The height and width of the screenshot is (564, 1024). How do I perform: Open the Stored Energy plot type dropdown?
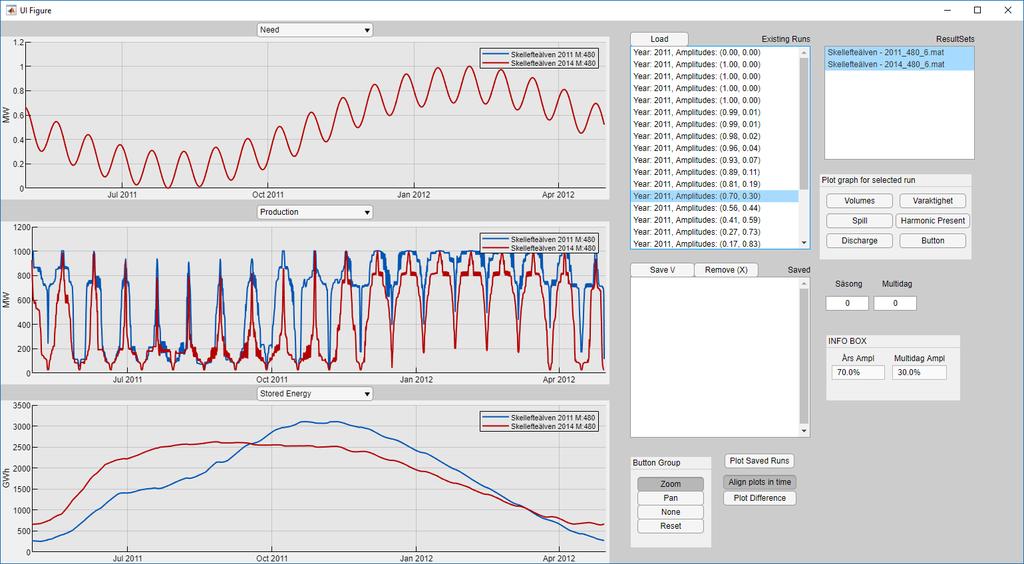point(315,394)
